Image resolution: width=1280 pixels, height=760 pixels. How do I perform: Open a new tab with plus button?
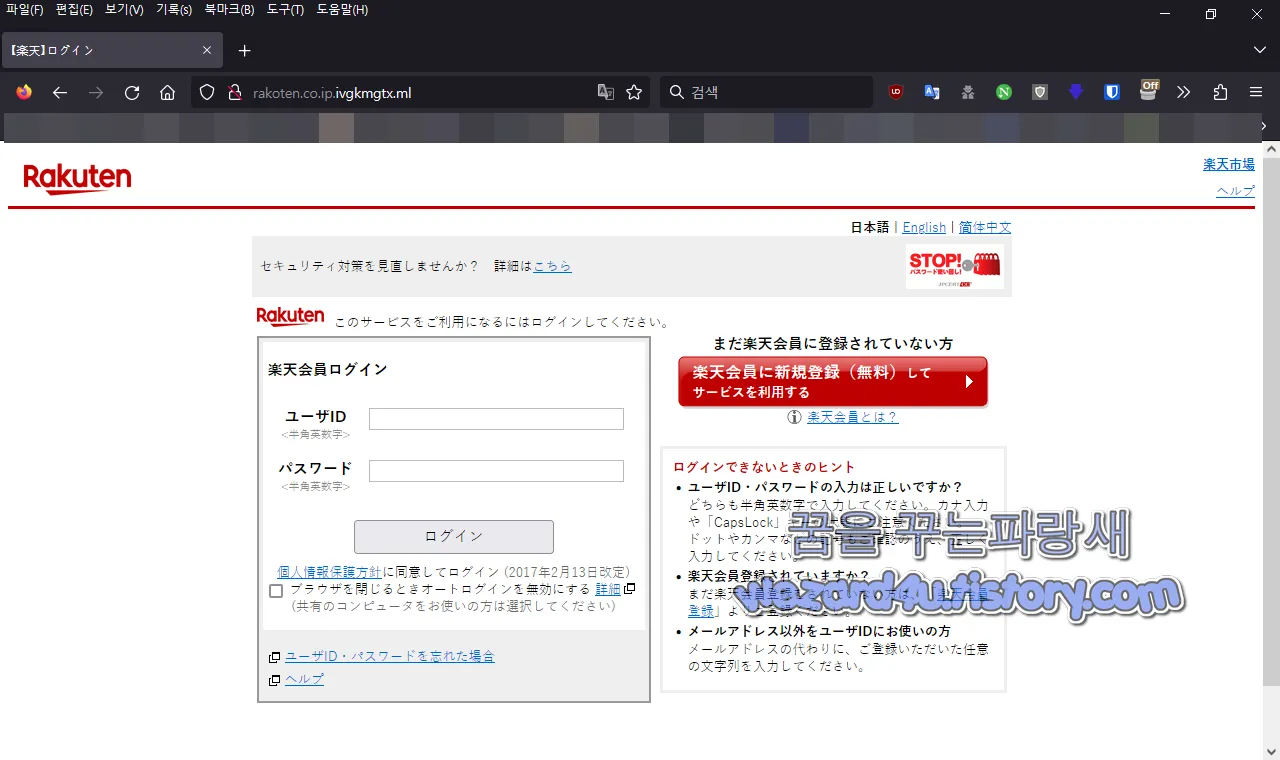[x=245, y=50]
